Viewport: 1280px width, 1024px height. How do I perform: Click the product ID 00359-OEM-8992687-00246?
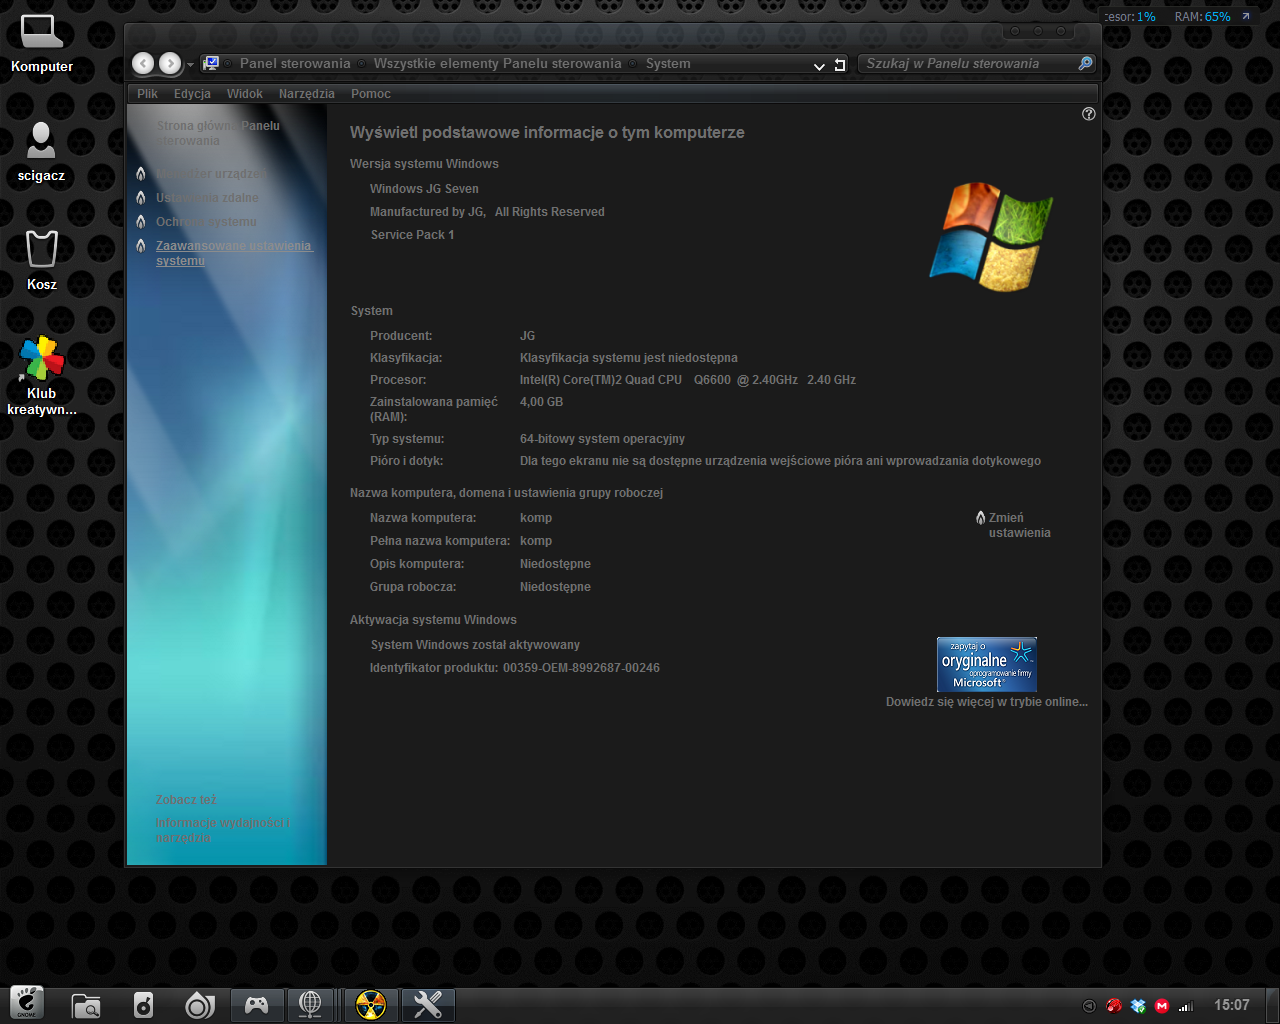tap(581, 668)
